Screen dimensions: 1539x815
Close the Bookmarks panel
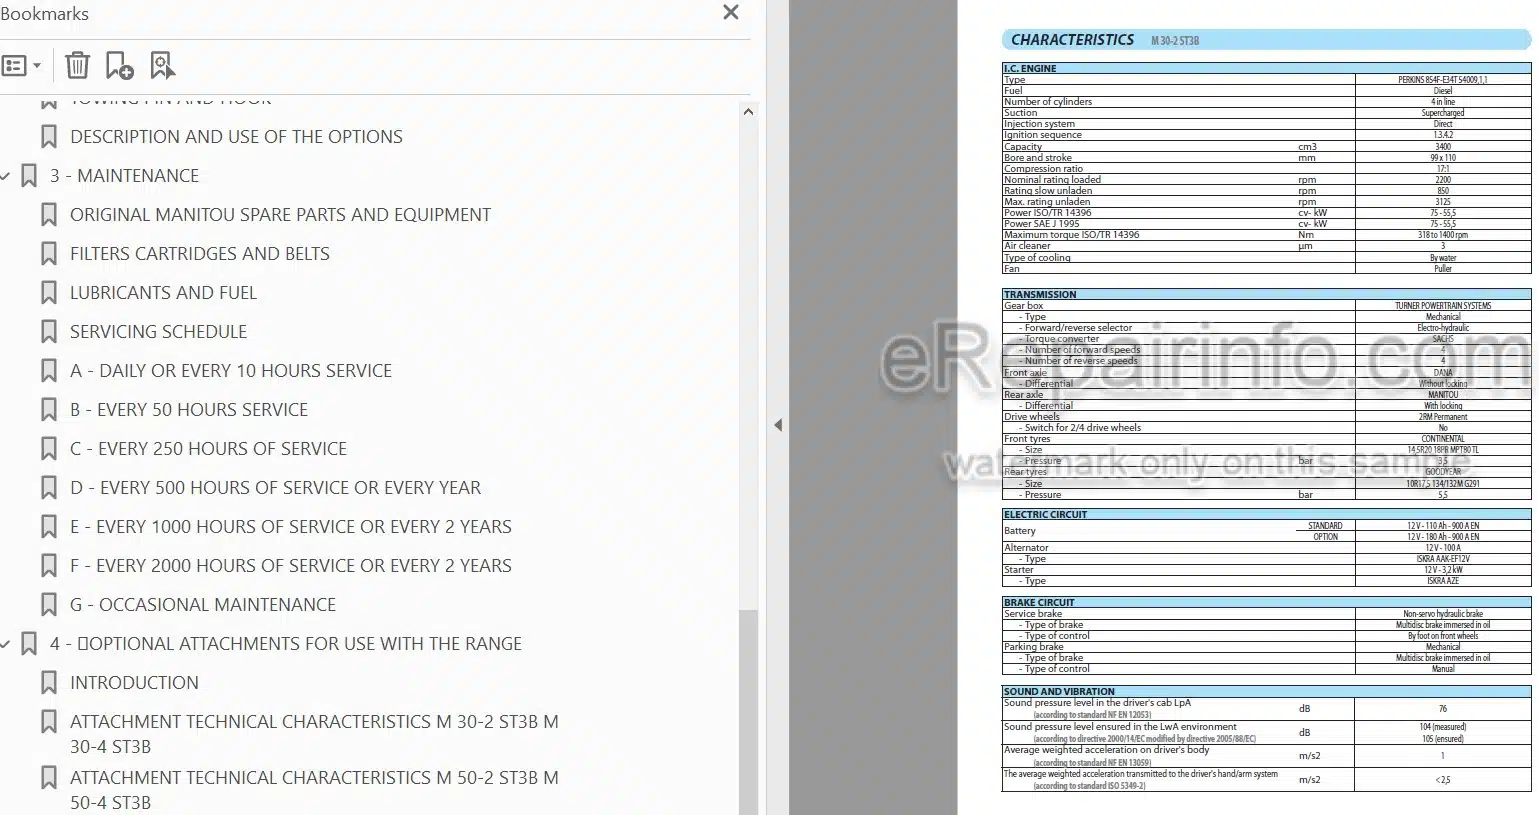[x=731, y=13]
